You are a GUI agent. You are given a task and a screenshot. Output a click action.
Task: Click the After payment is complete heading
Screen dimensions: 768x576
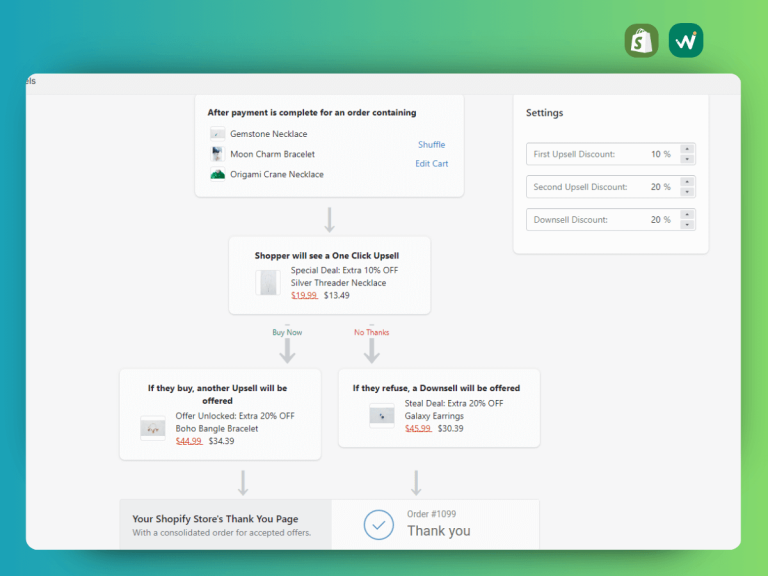[x=312, y=113]
